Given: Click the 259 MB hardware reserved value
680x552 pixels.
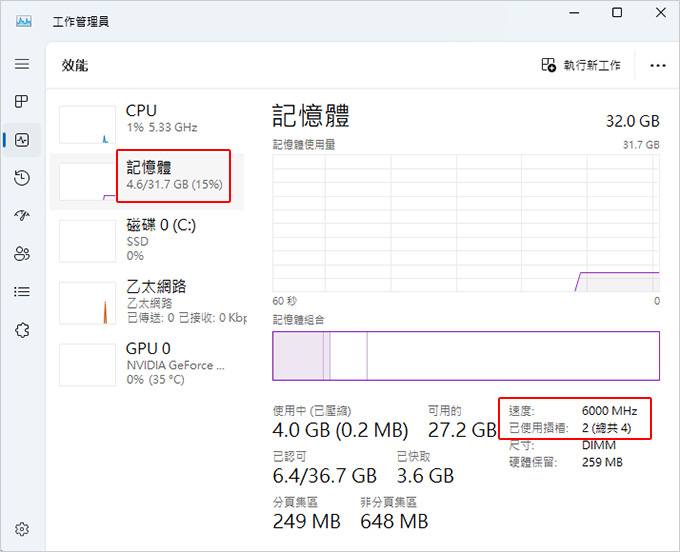Looking at the screenshot, I should (x=602, y=462).
